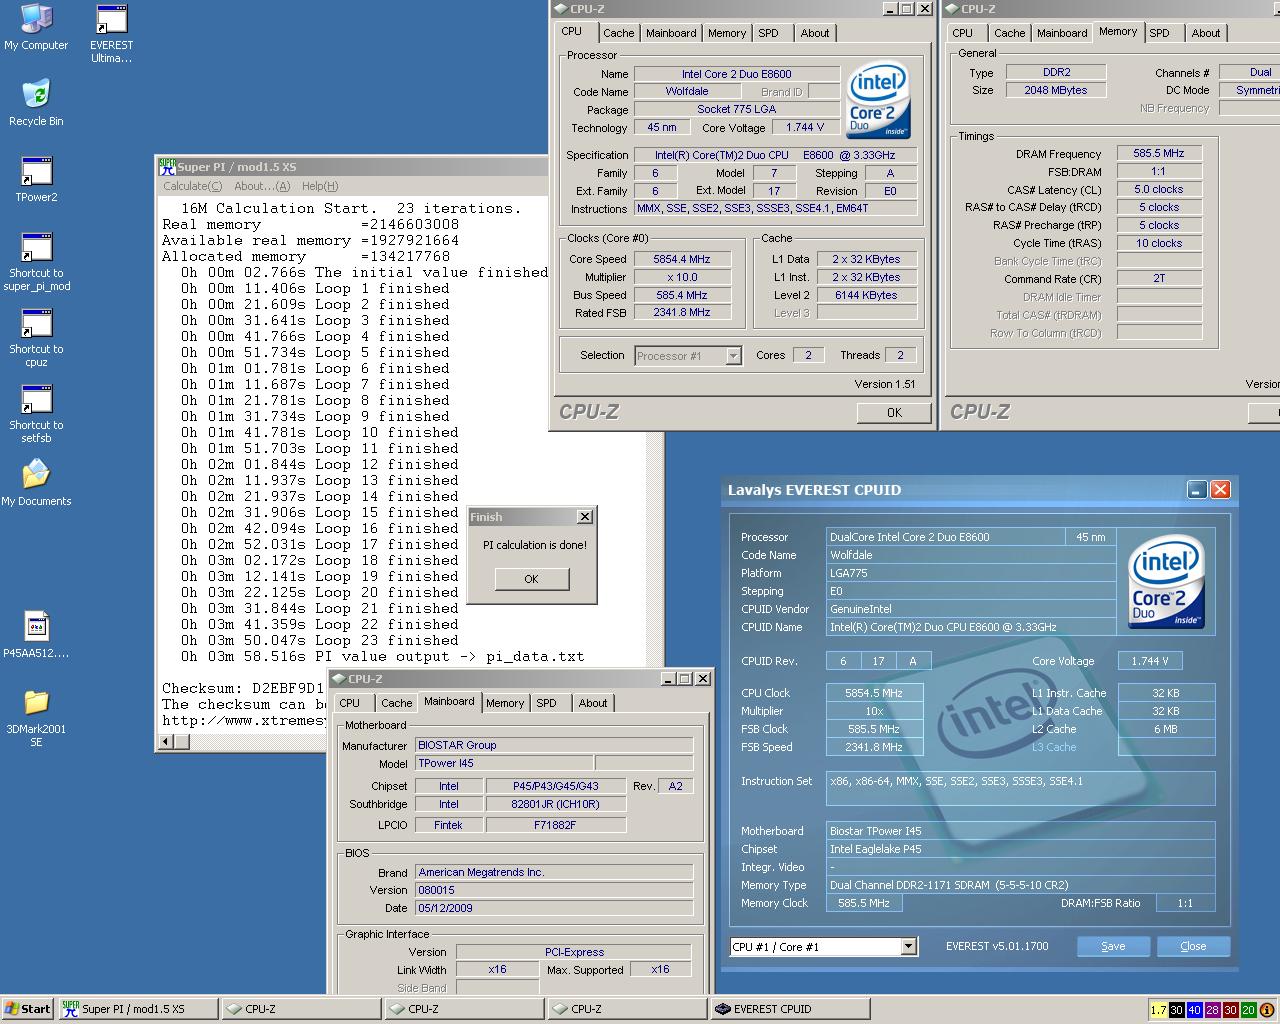
Task: Click the yellow 1.7 tray indicator
Action: pos(1158,1010)
